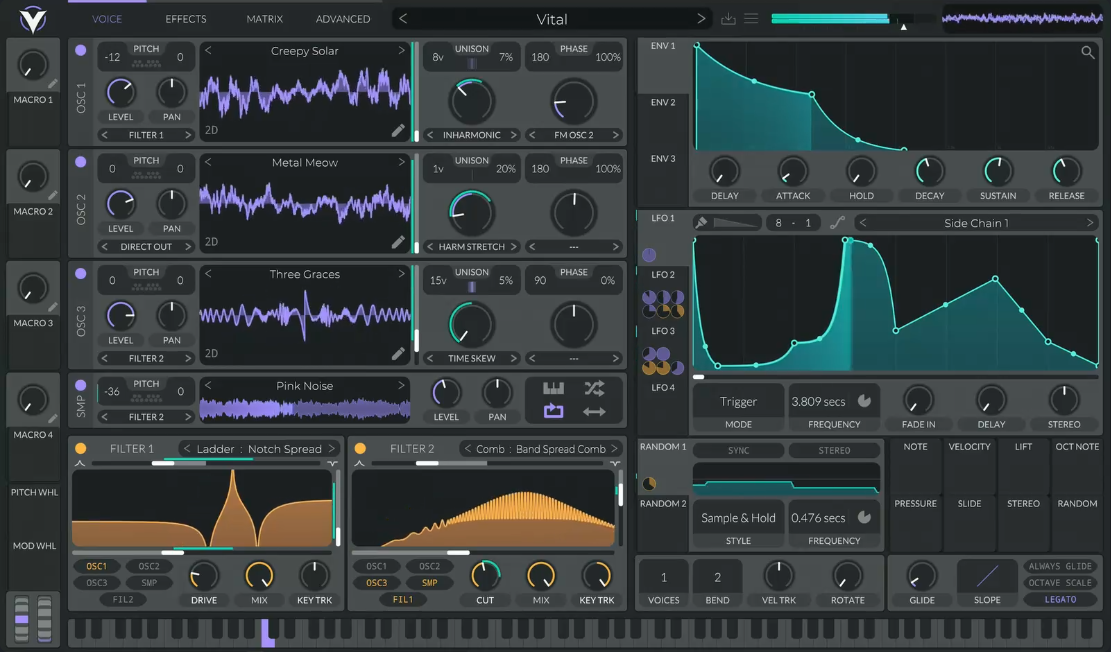Enable sample random shuffle icon
Screen dimensions: 1111x652
594,388
